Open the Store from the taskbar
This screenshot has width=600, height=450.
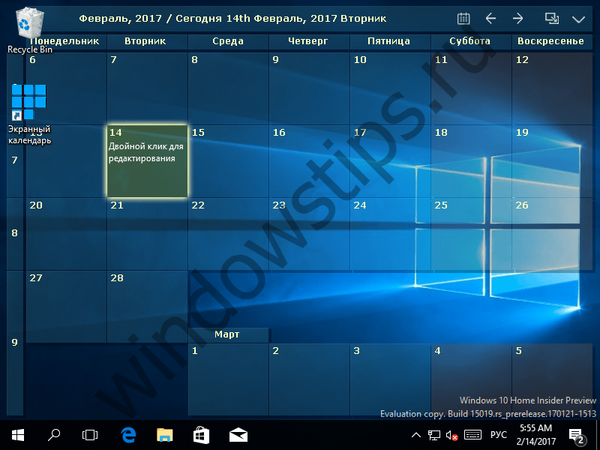point(201,435)
